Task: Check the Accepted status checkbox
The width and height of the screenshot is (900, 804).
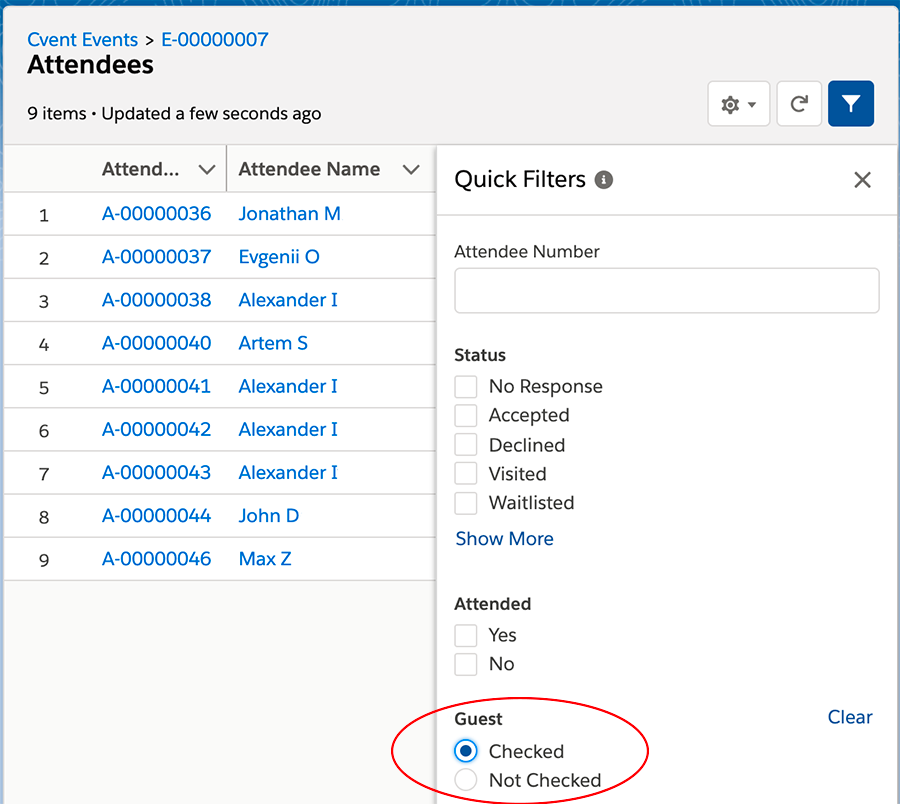Action: (466, 416)
